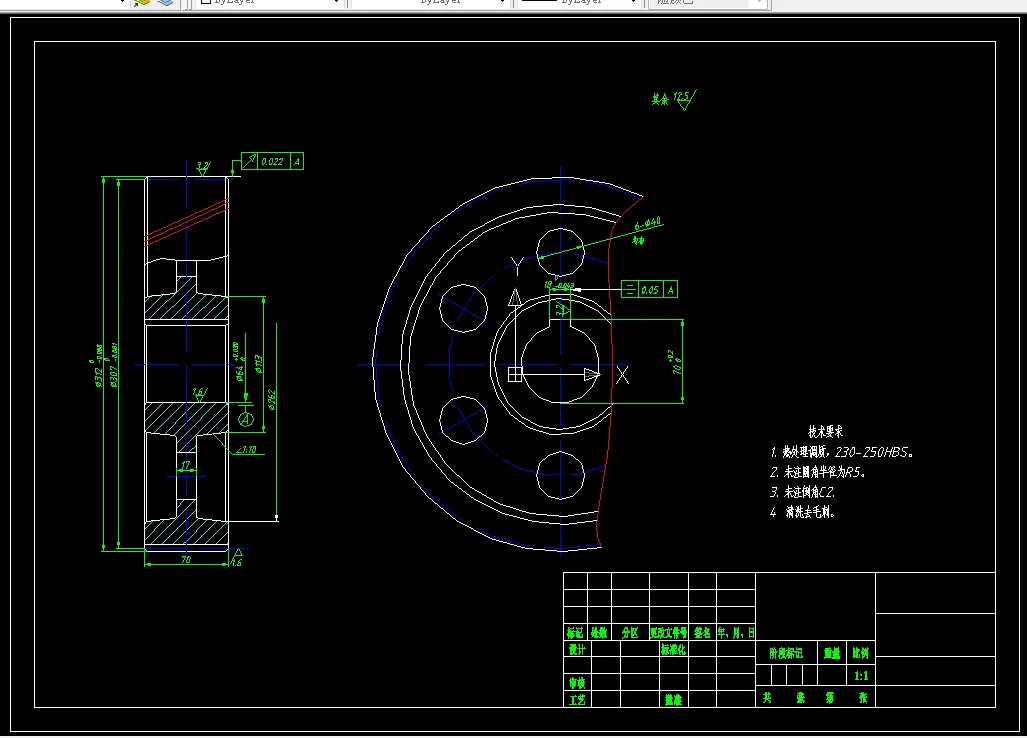Screen dimensions: 1027x738
Task: Pick the bottom φ40 hole circle
Action: (561, 475)
